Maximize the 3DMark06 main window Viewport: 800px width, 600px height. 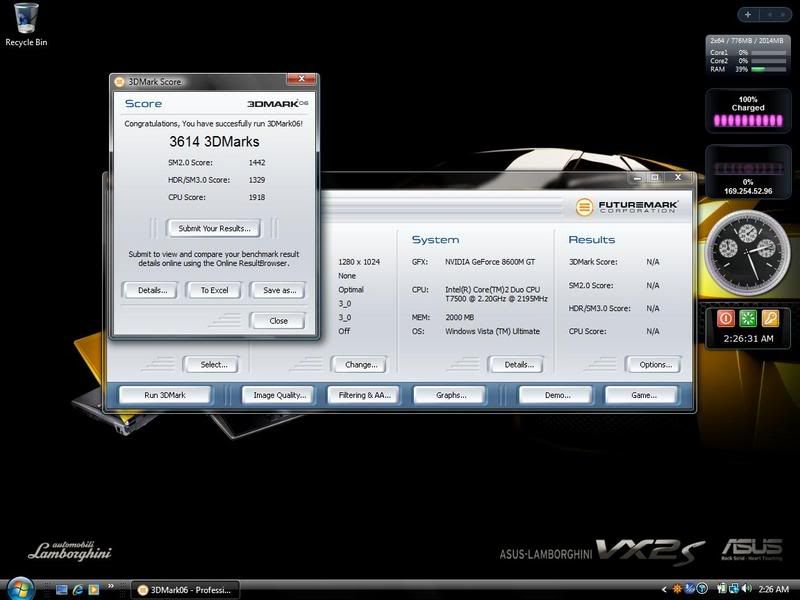pyautogui.click(x=655, y=178)
